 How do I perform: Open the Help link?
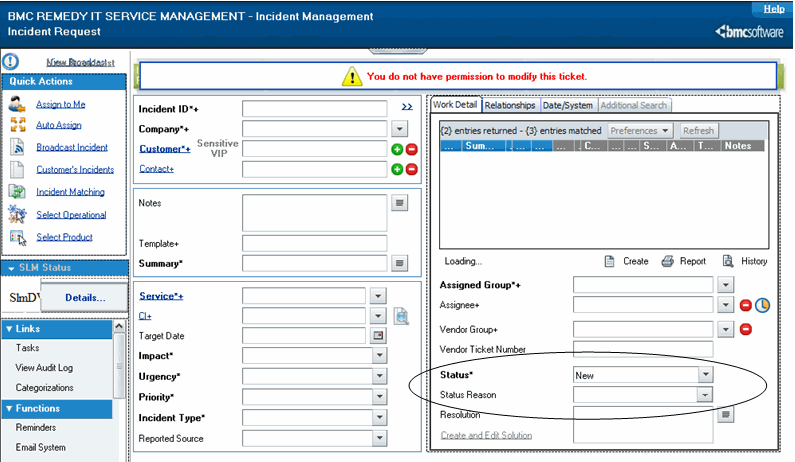coord(774,9)
